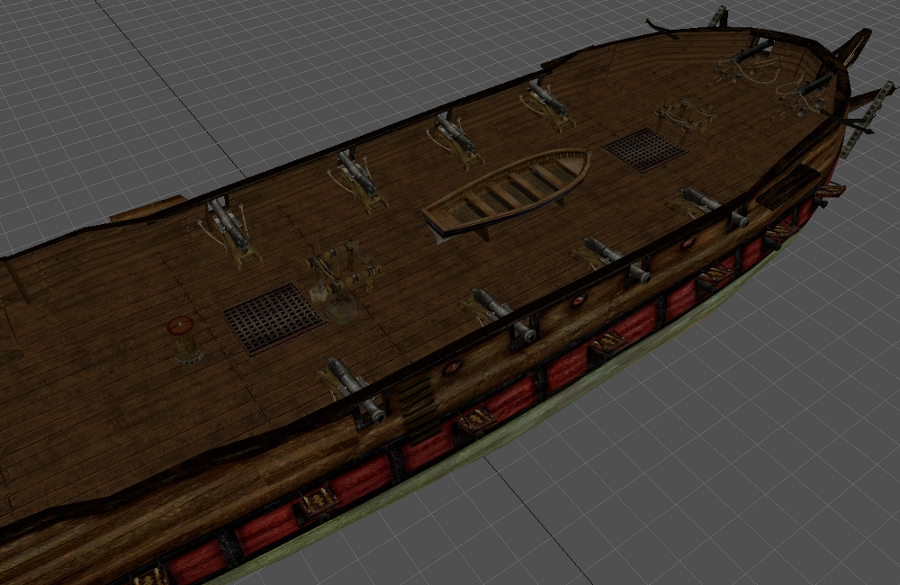This screenshot has width=900, height=585.
Task: Select the orange-topped capstan on the deck
Action: (184, 341)
